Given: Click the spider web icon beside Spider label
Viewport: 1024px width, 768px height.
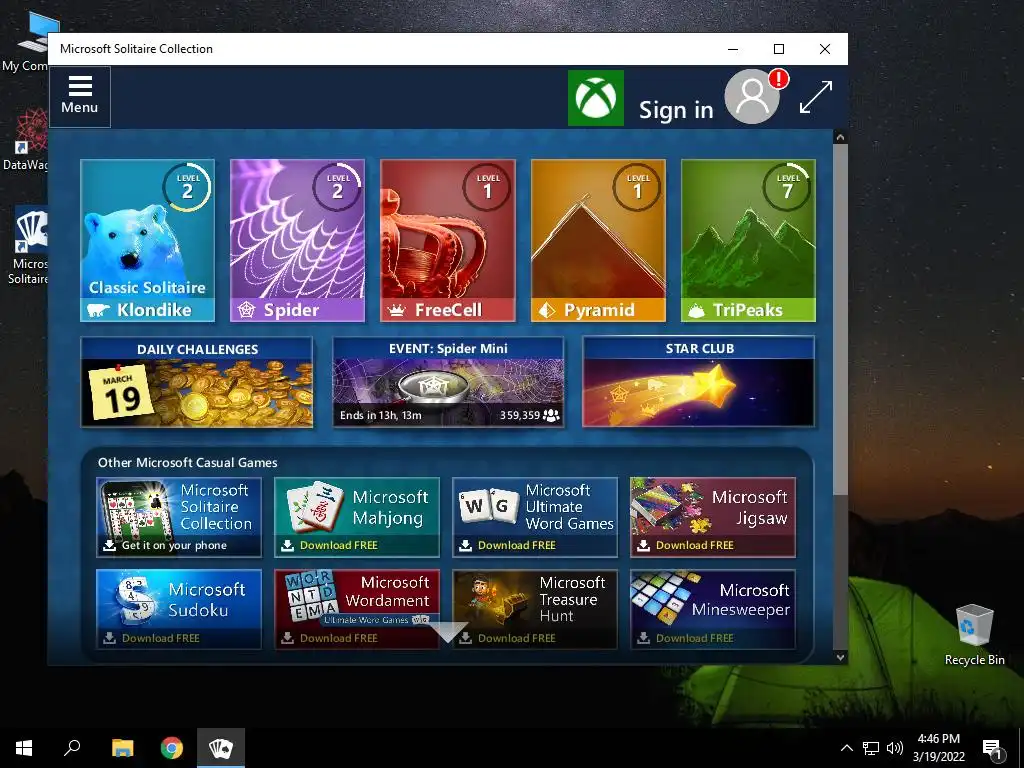Looking at the screenshot, I should (x=246, y=310).
